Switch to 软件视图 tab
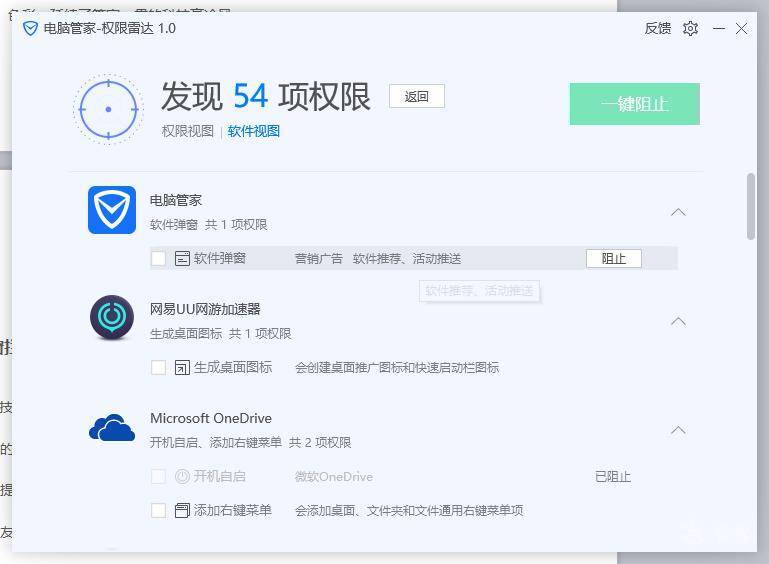Image resolution: width=769 pixels, height=564 pixels. (x=254, y=131)
